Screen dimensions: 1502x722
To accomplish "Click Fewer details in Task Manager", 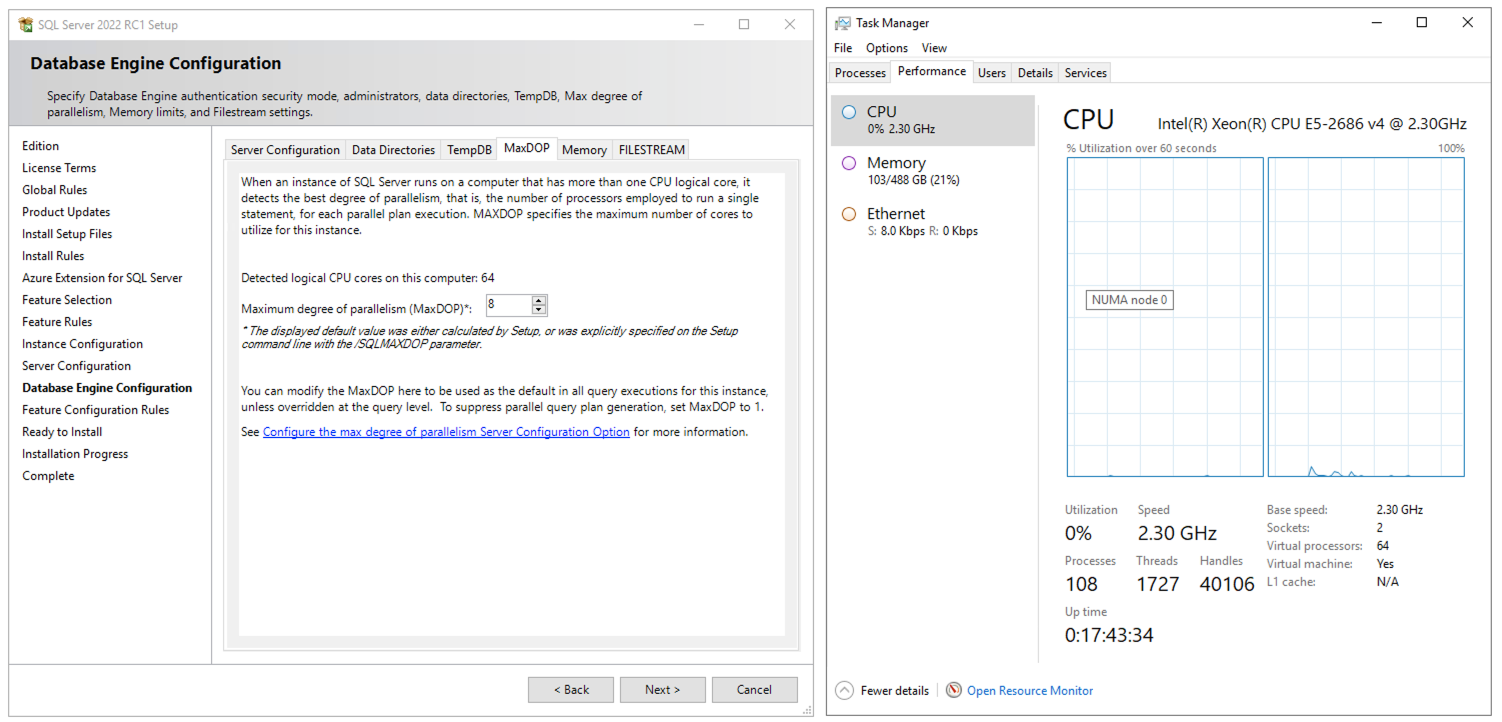I will coord(894,691).
